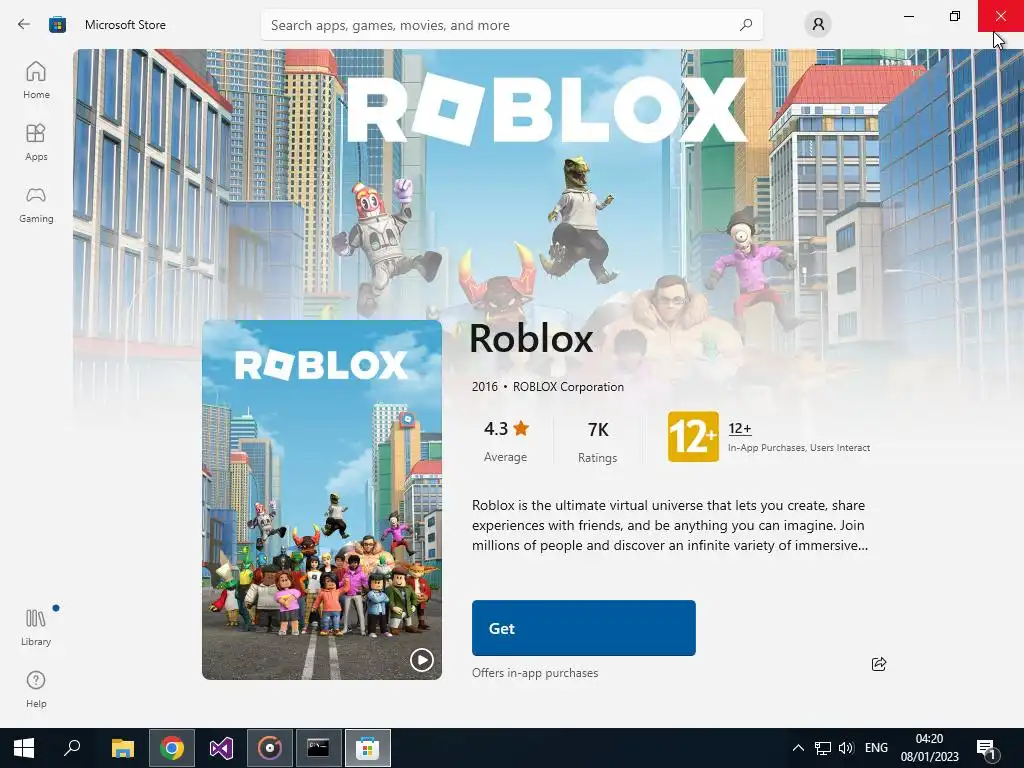Image resolution: width=1024 pixels, height=768 pixels.
Task: Click the 'Offers in-app purchases' text
Action: pyautogui.click(x=535, y=673)
